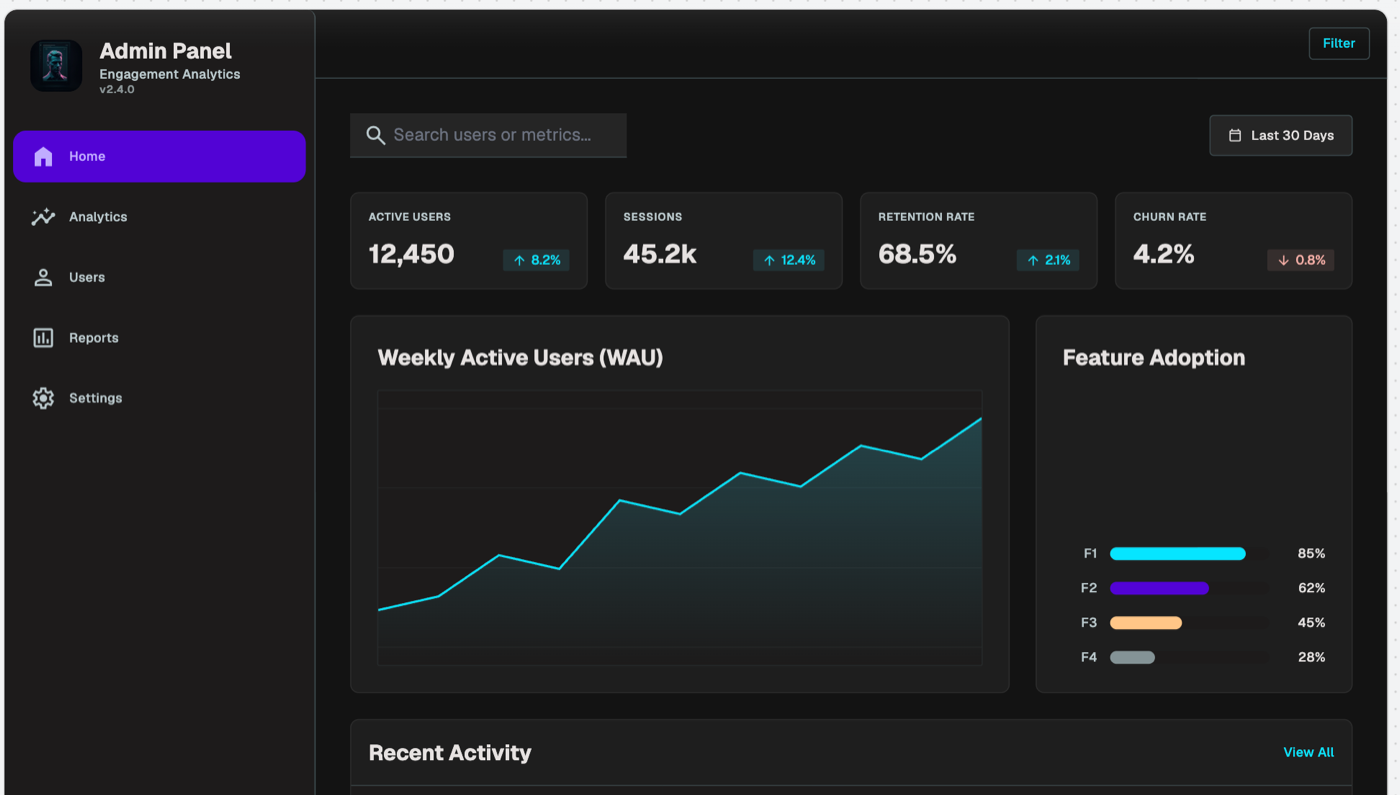Click the Filter button
The width and height of the screenshot is (1400, 795).
click(1339, 43)
